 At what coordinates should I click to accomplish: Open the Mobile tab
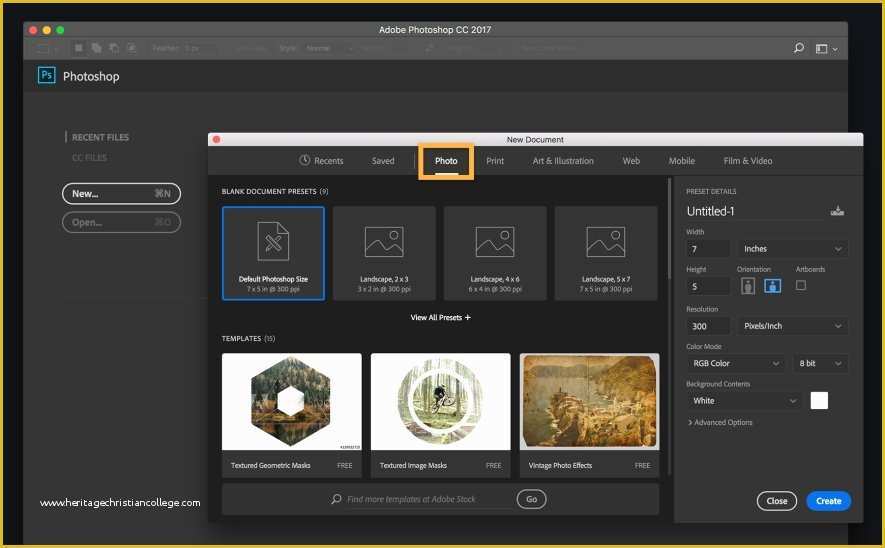point(681,161)
